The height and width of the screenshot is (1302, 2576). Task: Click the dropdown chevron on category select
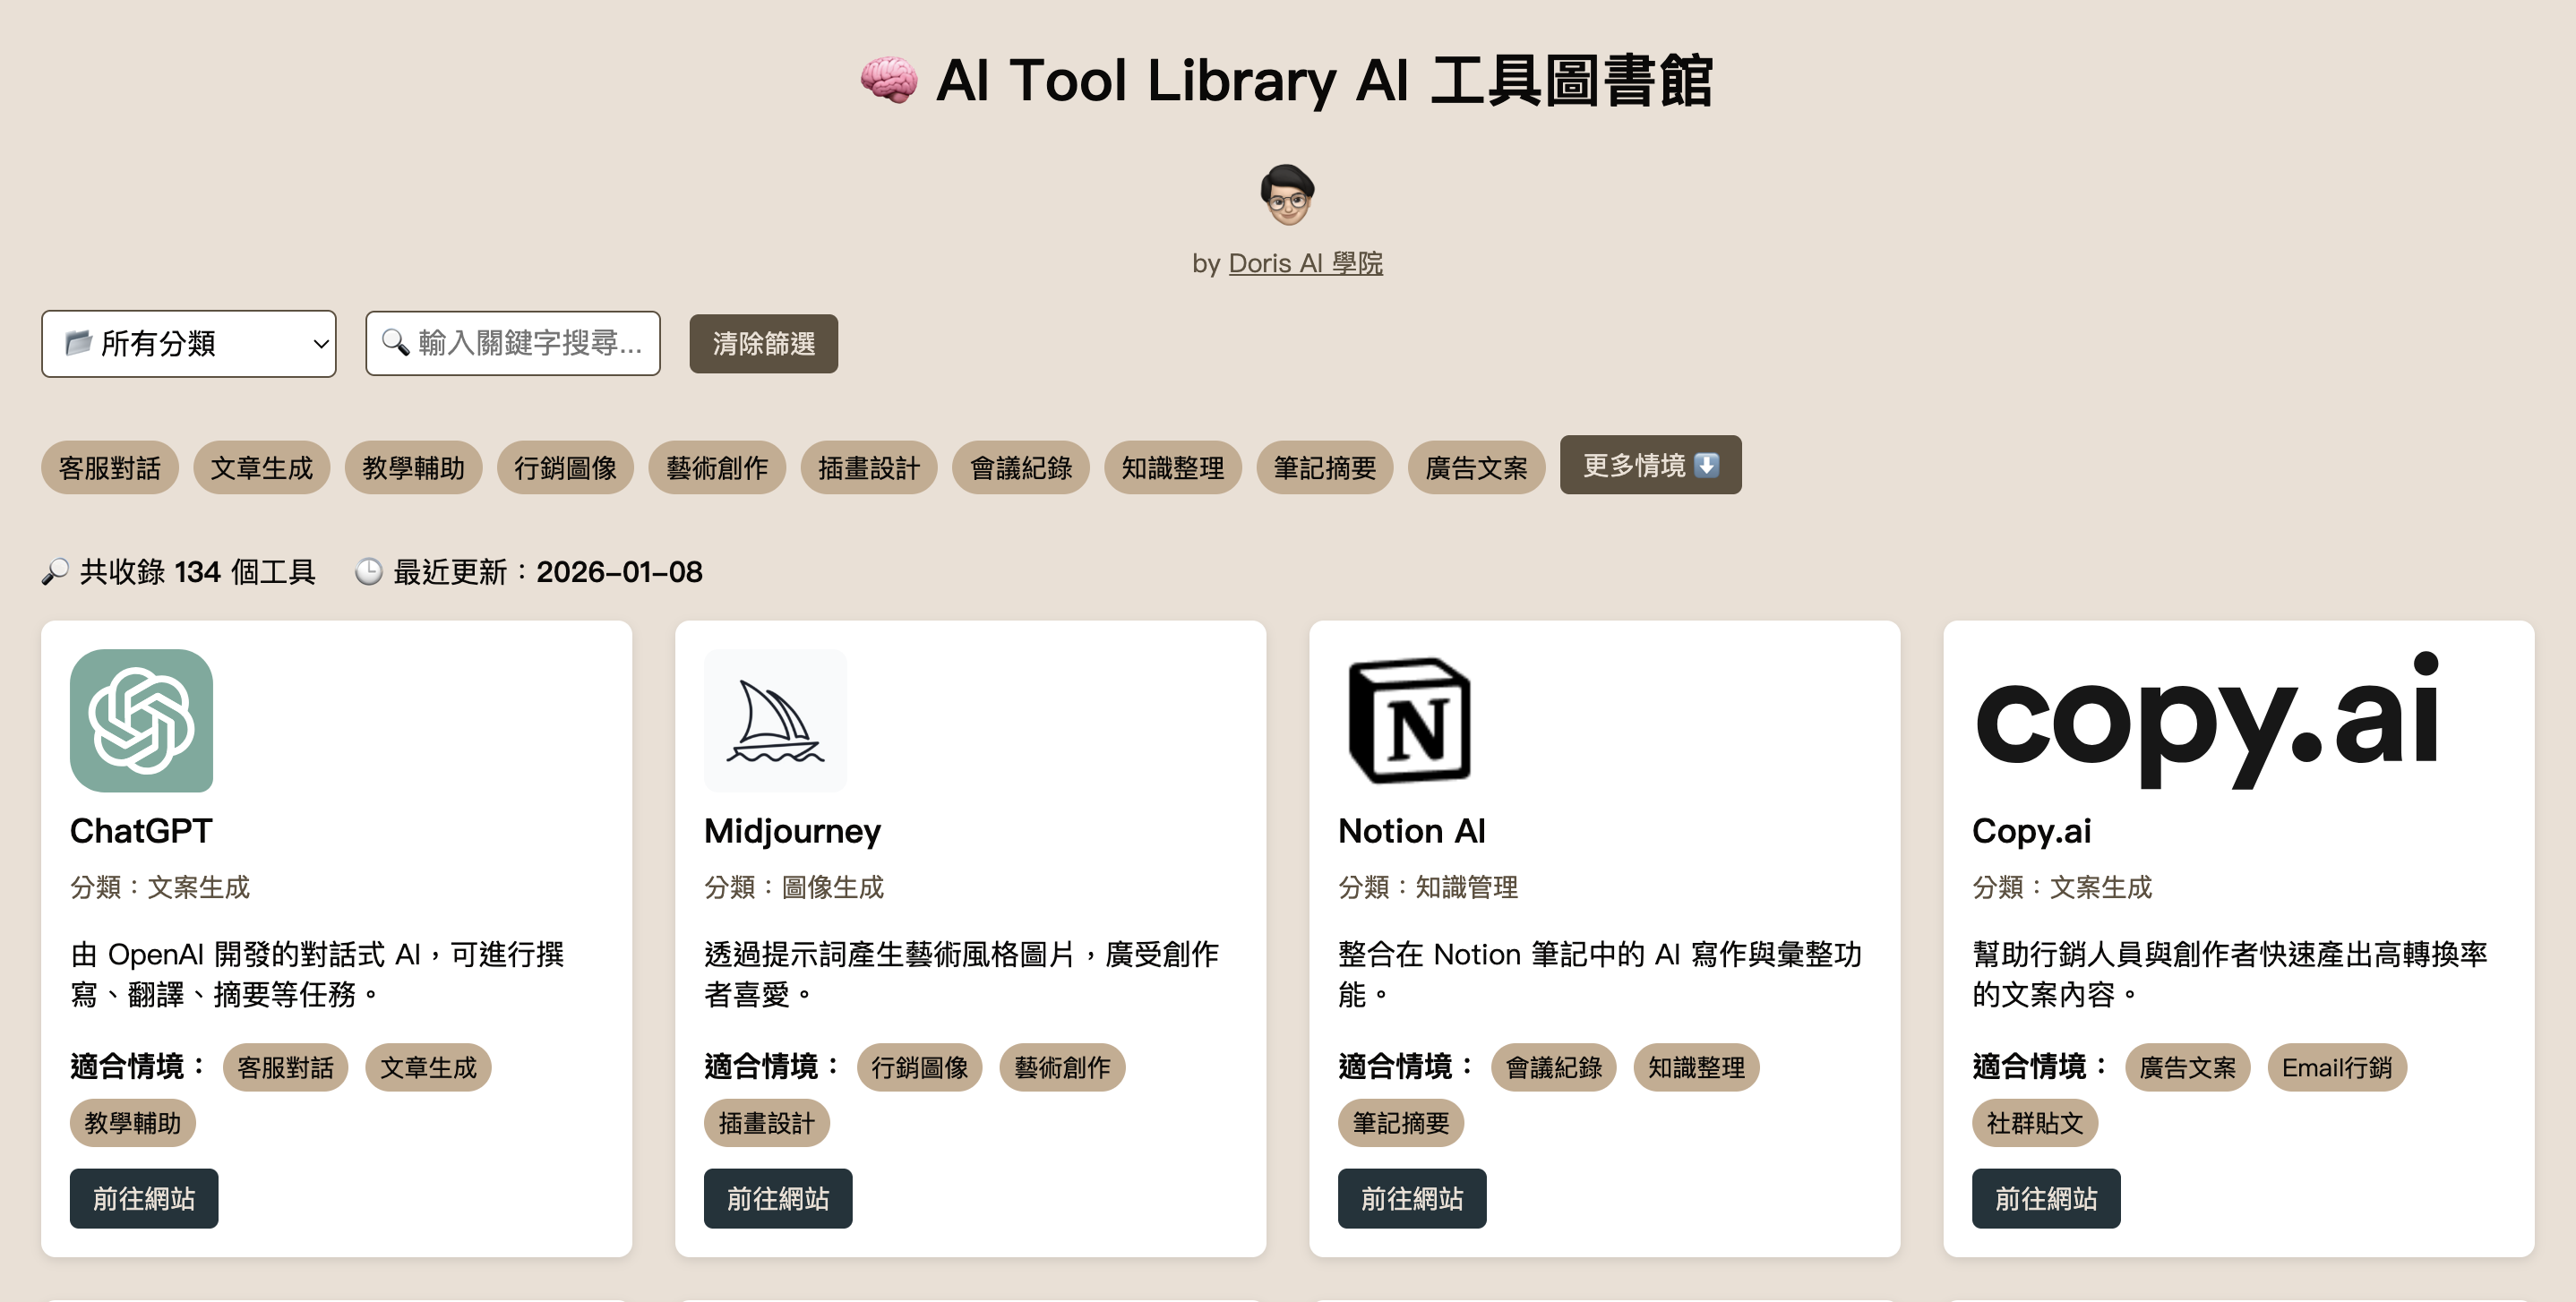click(x=320, y=343)
